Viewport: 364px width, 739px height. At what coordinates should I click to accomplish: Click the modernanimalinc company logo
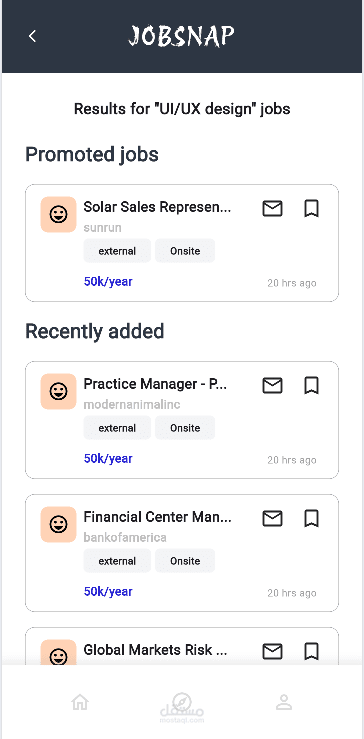click(58, 392)
